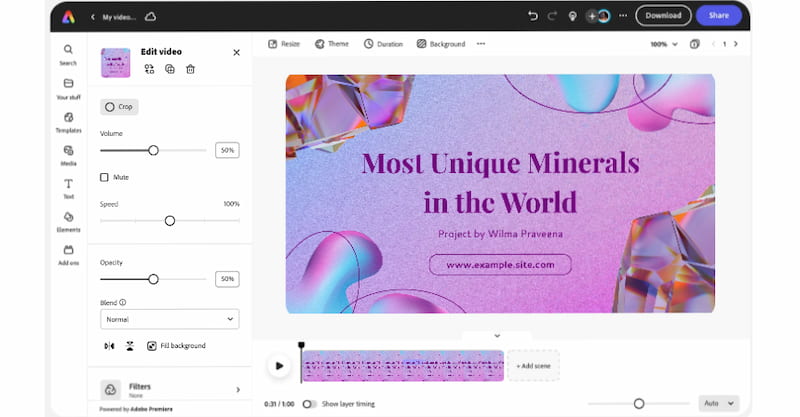Click the Share button
This screenshot has width=800, height=417.
(x=718, y=15)
